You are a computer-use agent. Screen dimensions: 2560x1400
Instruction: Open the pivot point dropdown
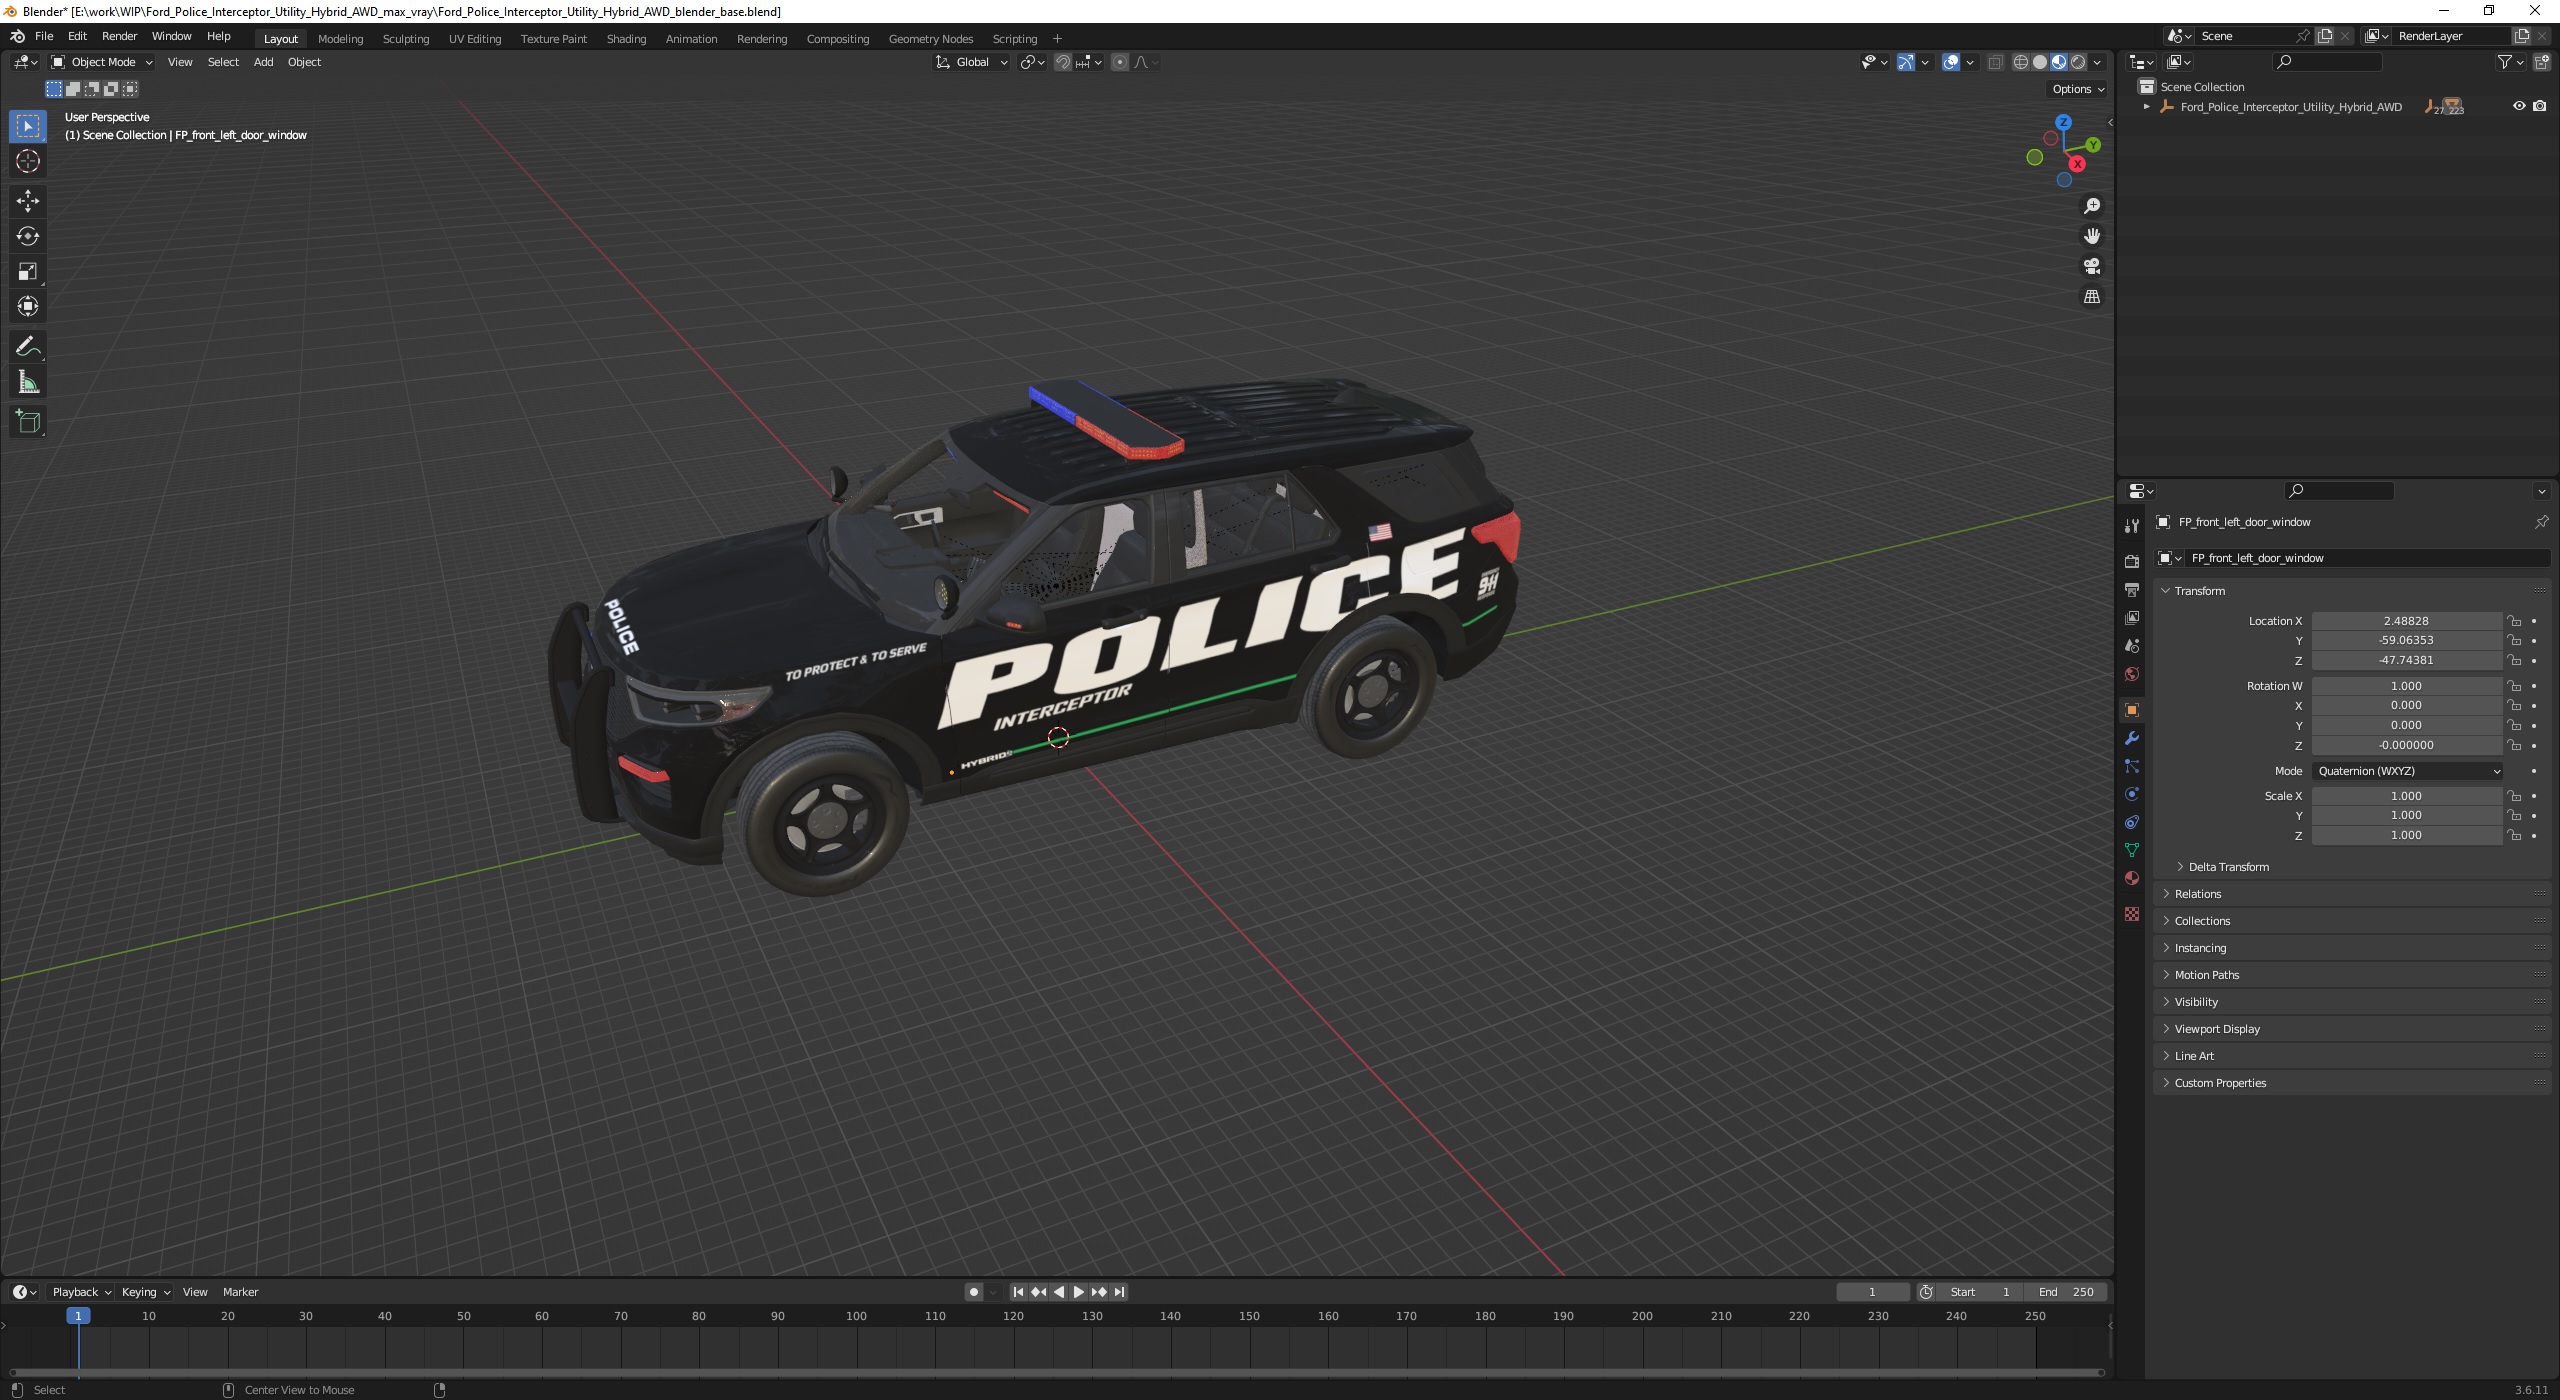coord(1032,62)
